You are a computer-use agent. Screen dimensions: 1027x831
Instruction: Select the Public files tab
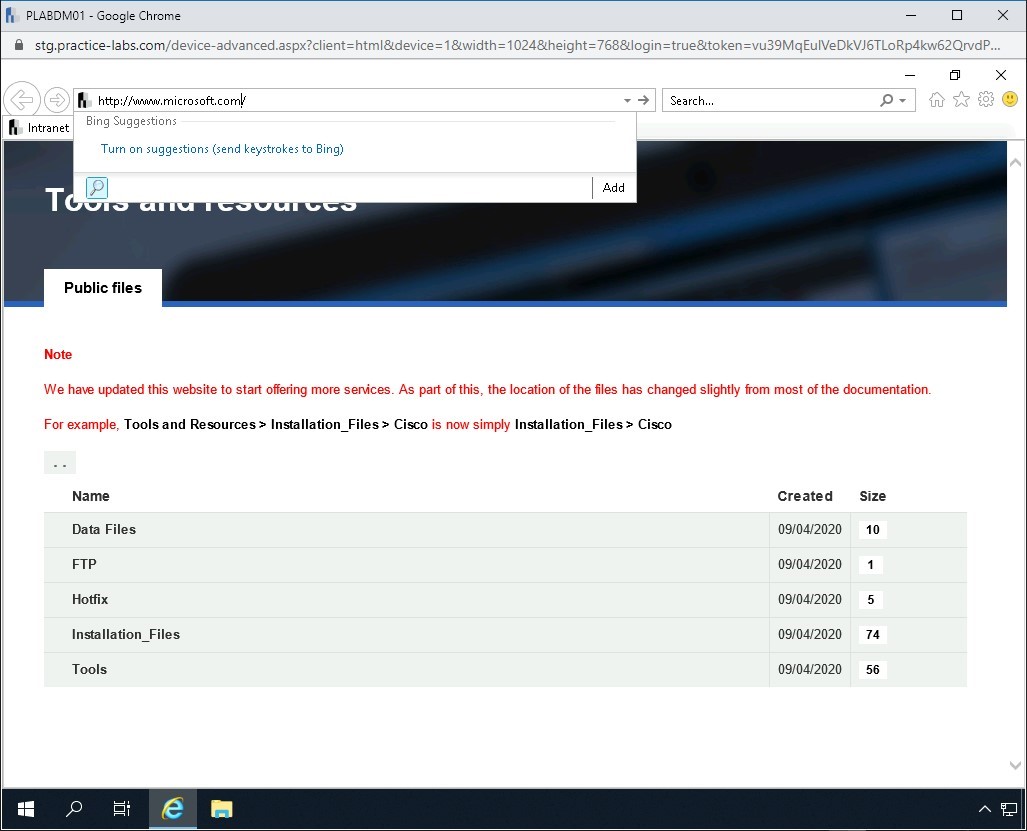coord(102,287)
